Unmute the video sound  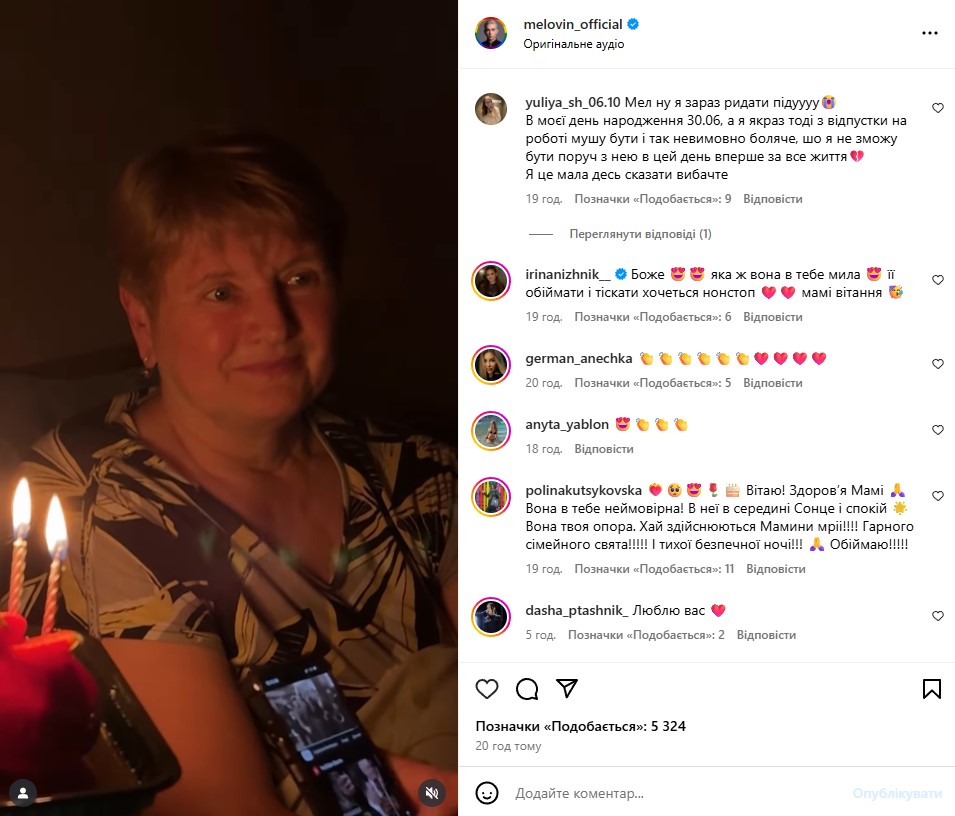pos(432,793)
